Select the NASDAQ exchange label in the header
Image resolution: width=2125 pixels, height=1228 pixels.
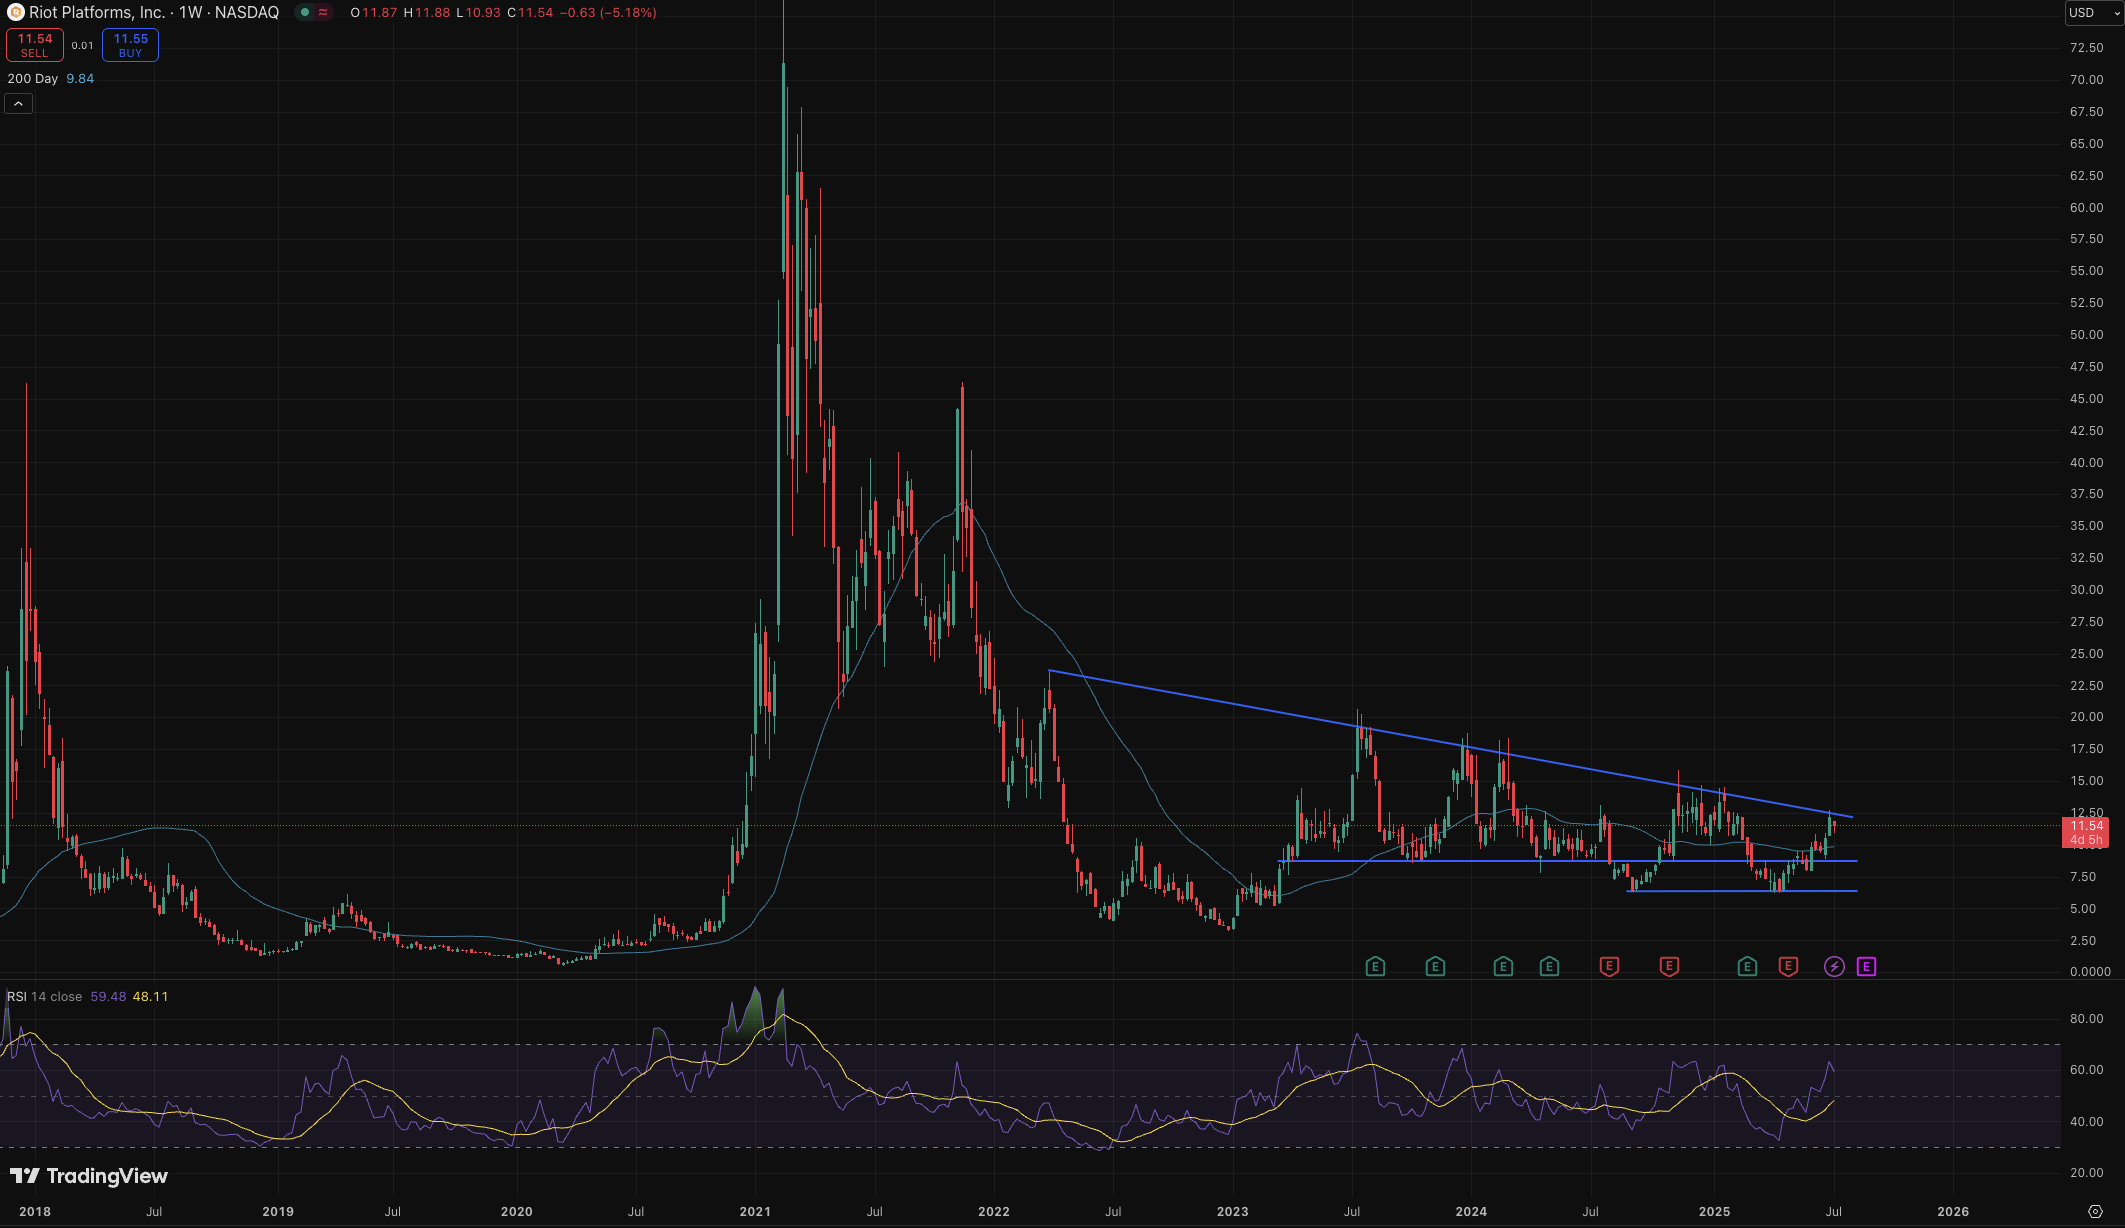tap(247, 13)
